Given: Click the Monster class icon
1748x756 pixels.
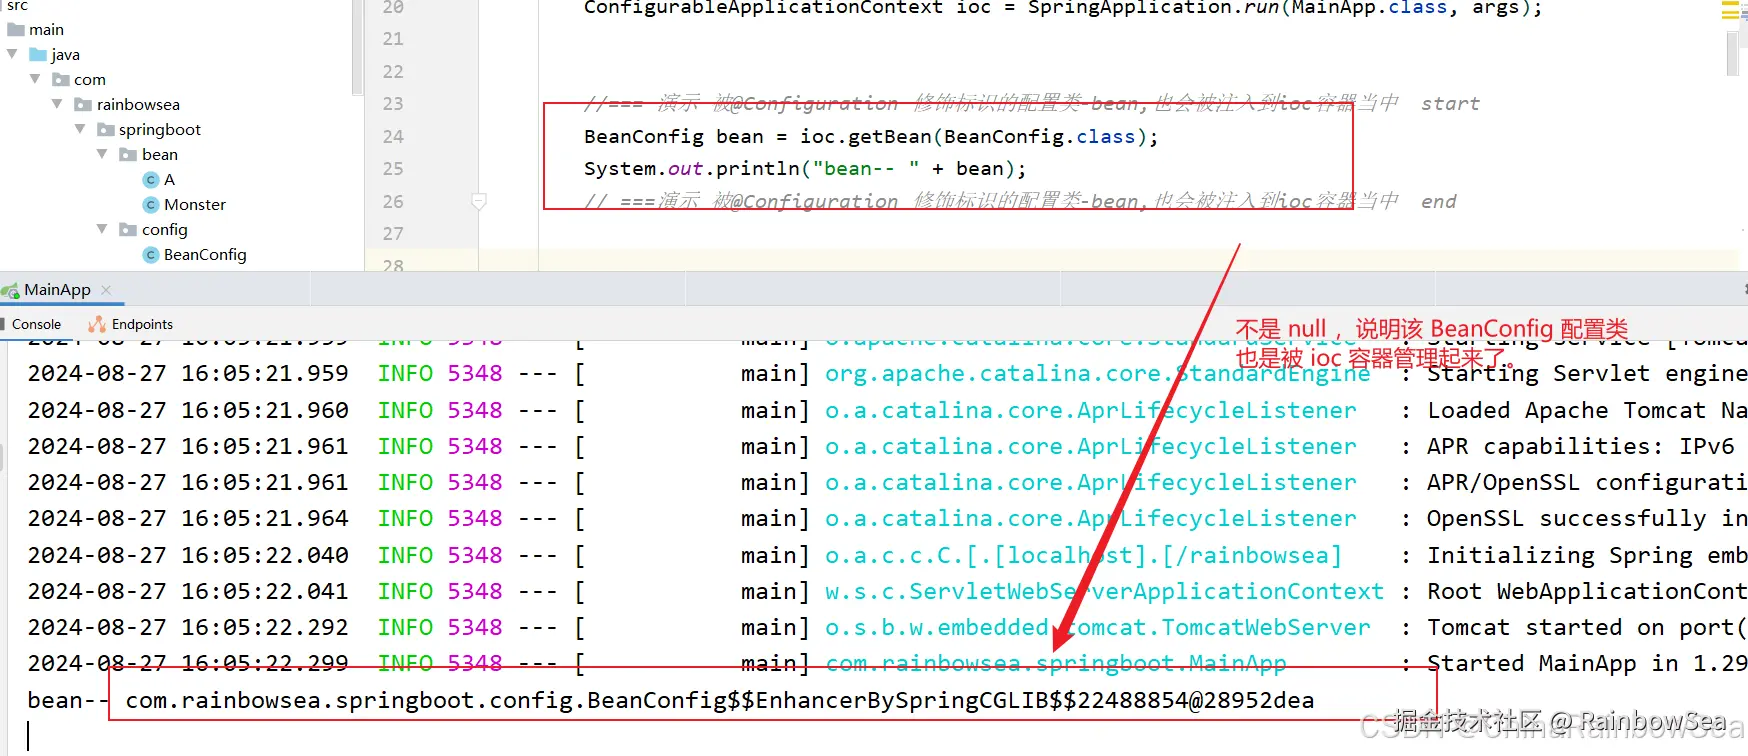Looking at the screenshot, I should pyautogui.click(x=151, y=205).
